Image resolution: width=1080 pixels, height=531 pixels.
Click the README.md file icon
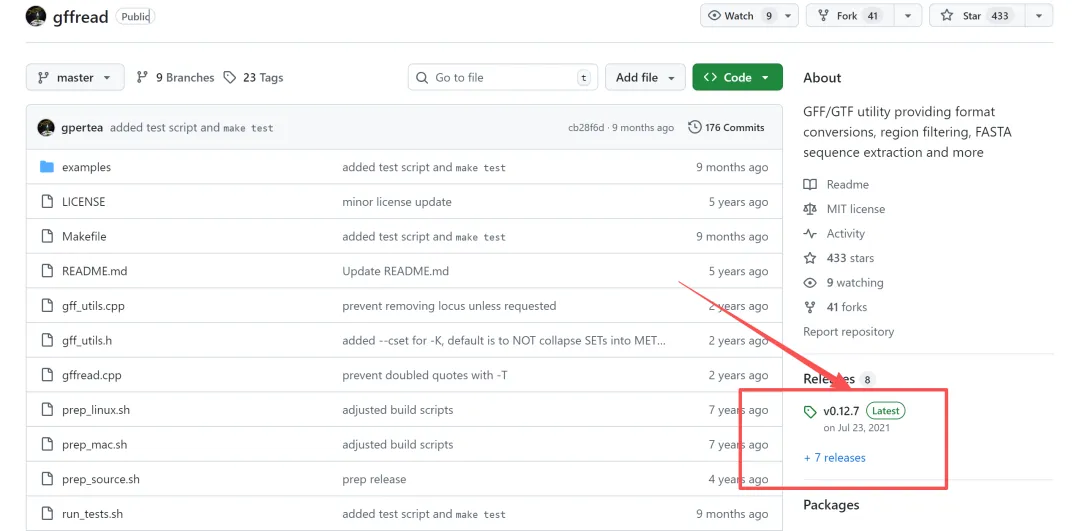[47, 271]
